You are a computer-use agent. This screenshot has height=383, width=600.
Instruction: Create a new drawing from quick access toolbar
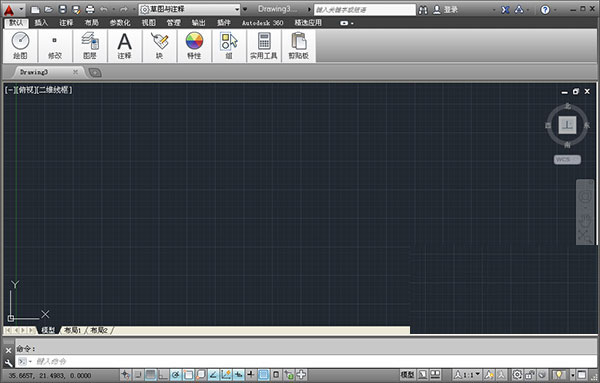[35, 10]
